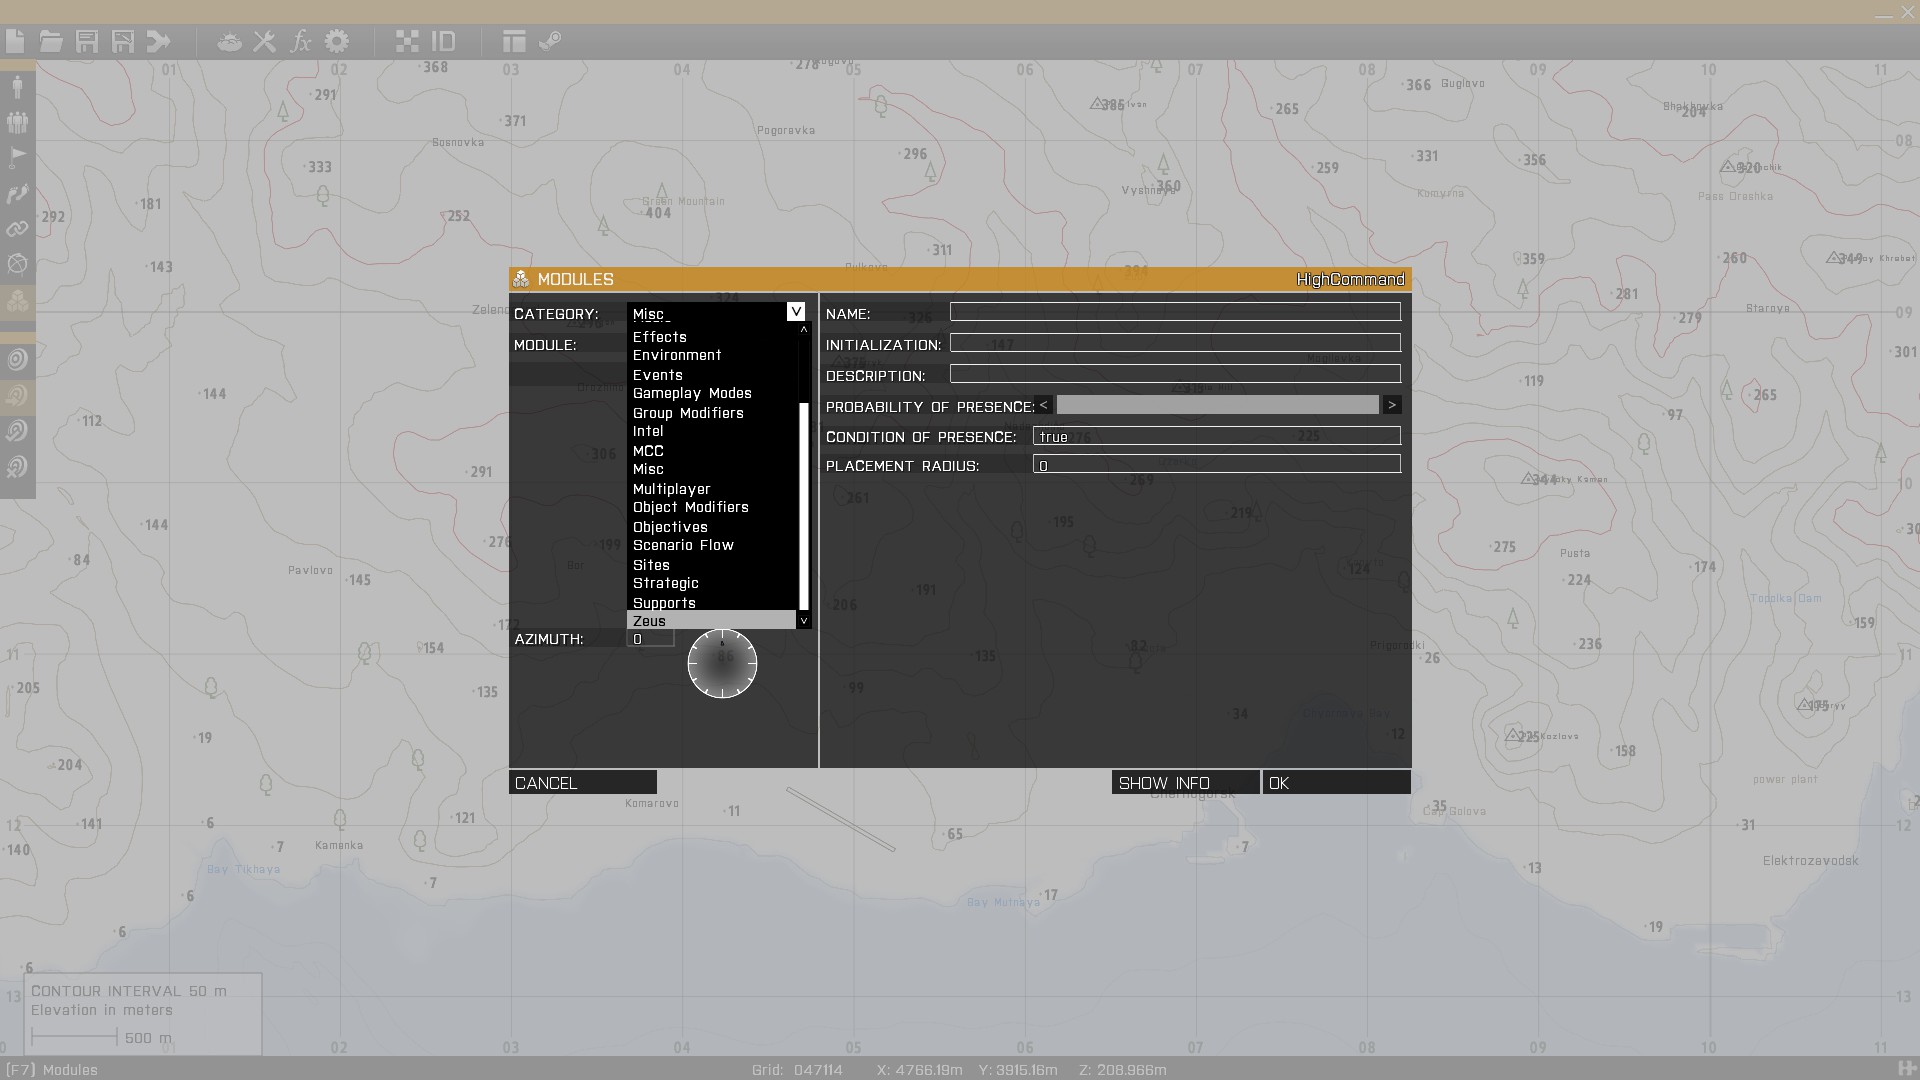The width and height of the screenshot is (1920, 1080).
Task: Toggle the ID display toolbar icon
Action: [x=443, y=41]
